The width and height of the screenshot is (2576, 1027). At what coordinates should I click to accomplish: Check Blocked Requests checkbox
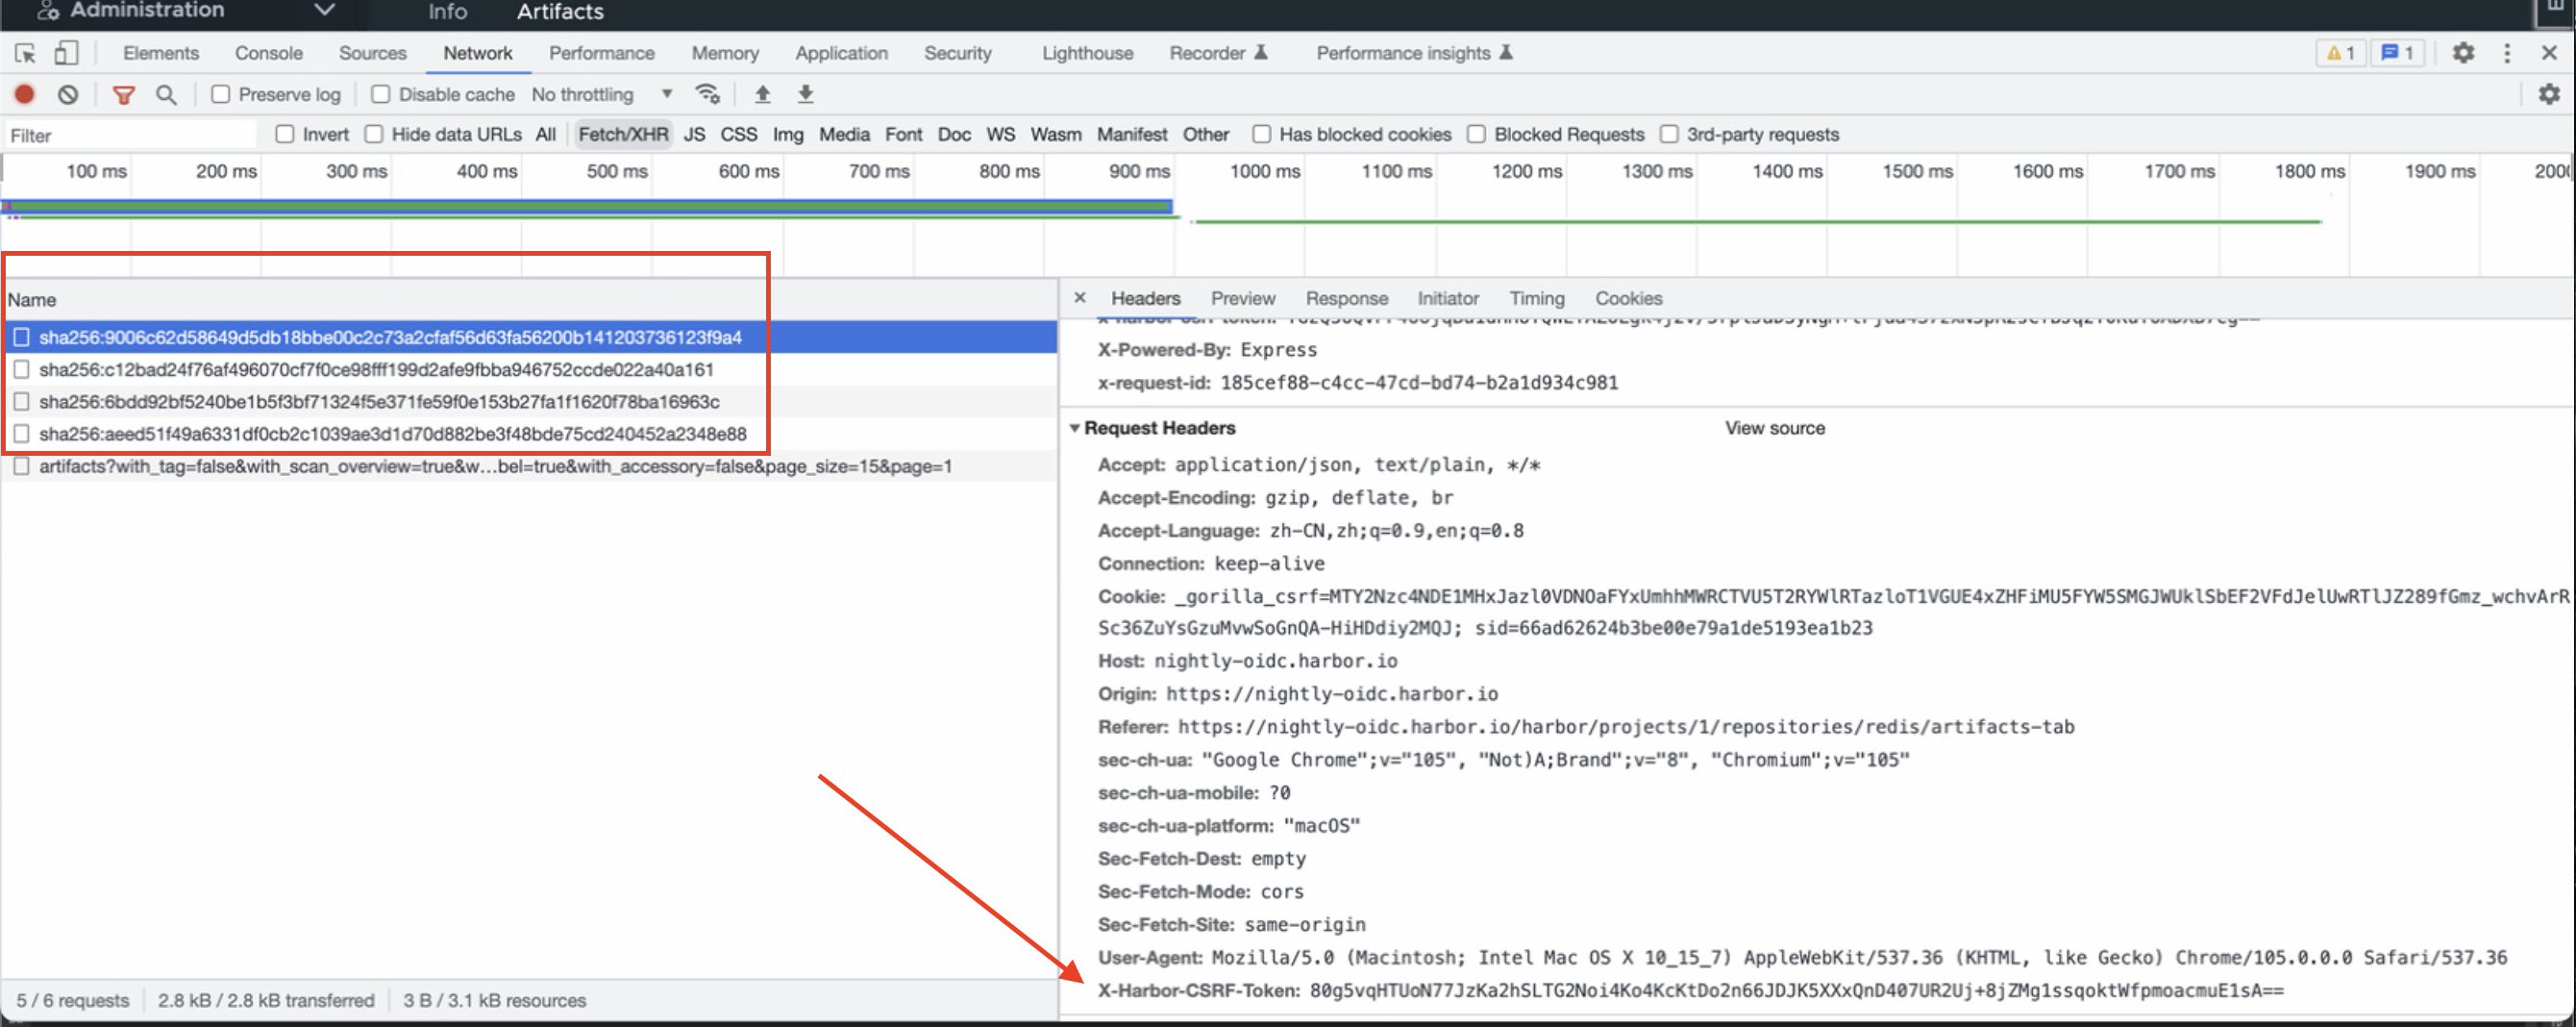tap(1475, 134)
